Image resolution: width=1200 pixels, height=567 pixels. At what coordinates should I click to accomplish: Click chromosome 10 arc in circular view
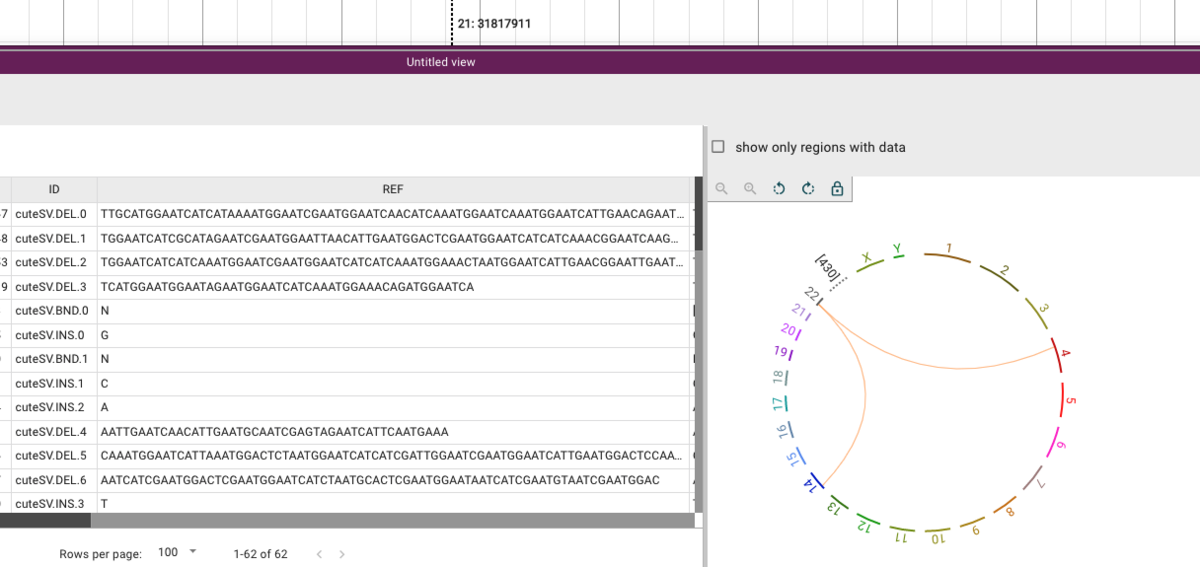936,530
